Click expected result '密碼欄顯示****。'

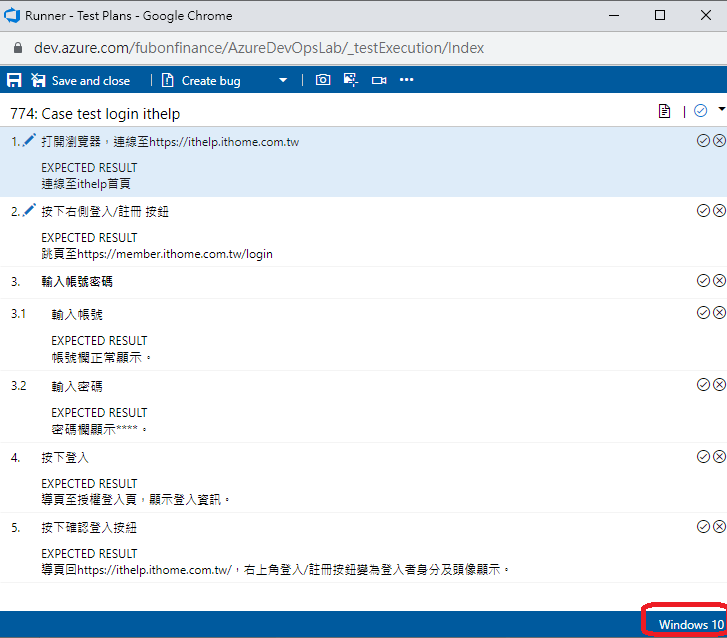100,429
